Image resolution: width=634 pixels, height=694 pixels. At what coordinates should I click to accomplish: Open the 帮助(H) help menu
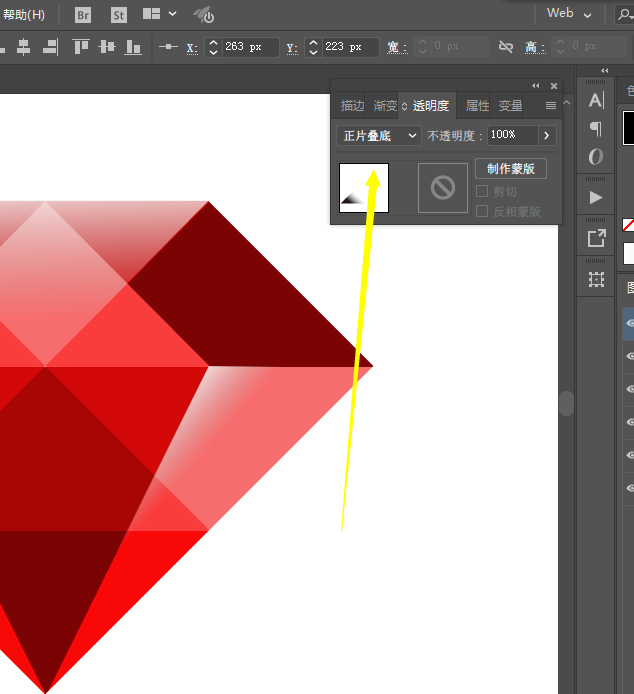point(24,15)
